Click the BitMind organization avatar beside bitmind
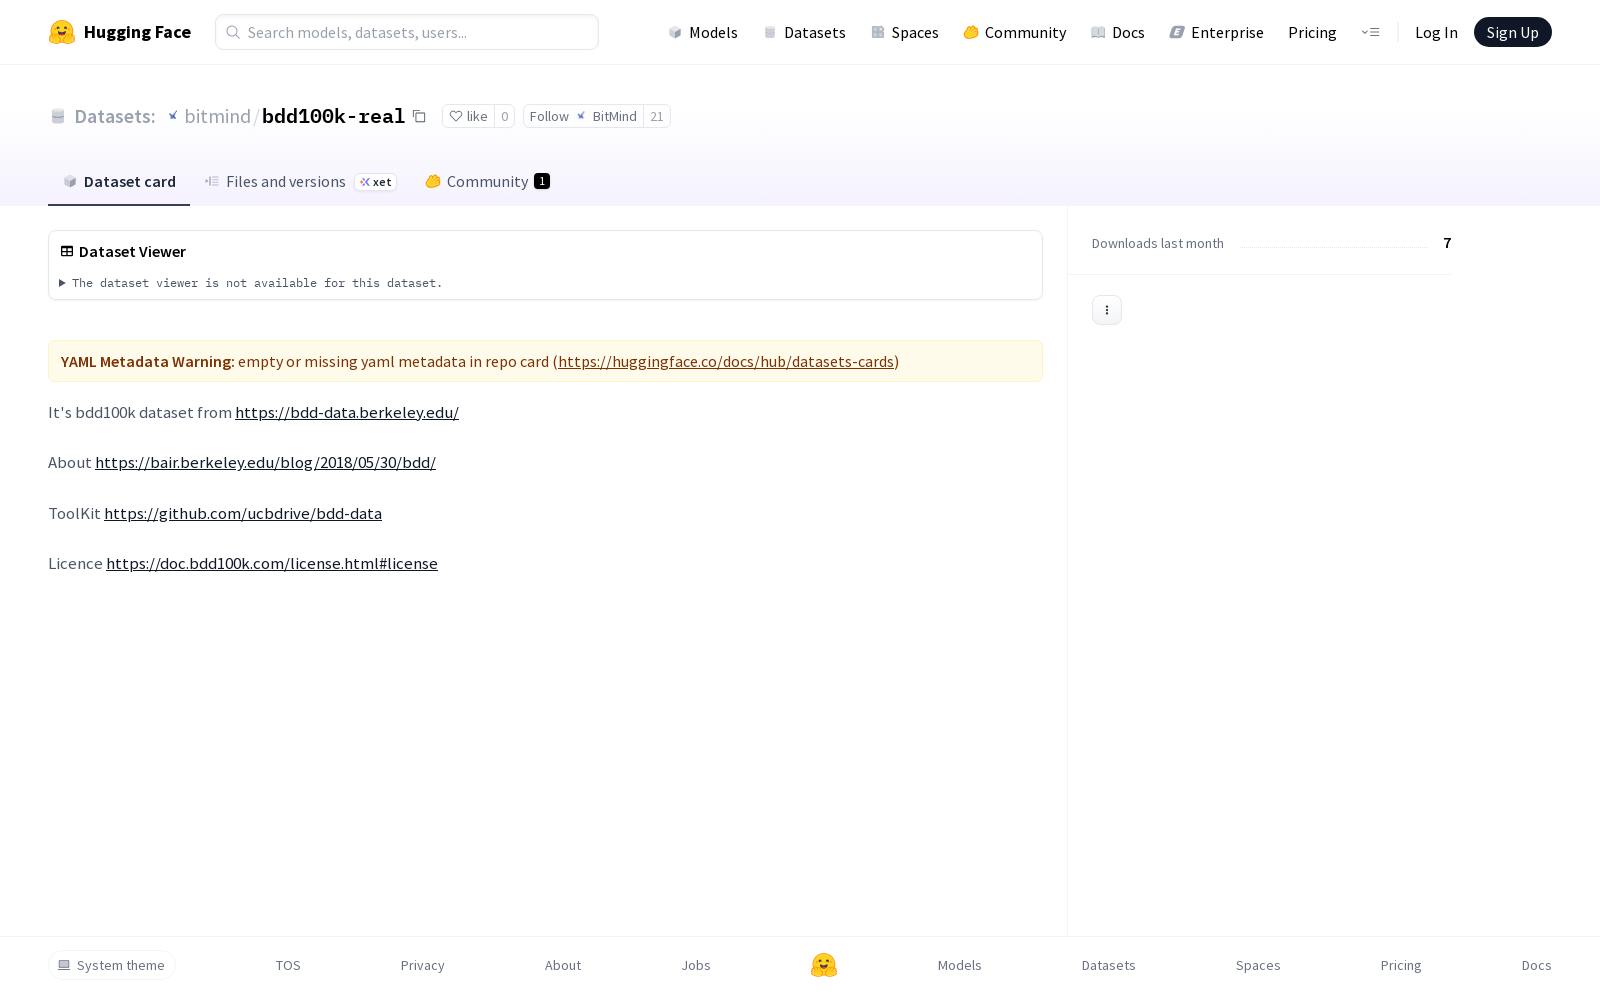Image resolution: width=1600 pixels, height=1000 pixels. point(173,116)
